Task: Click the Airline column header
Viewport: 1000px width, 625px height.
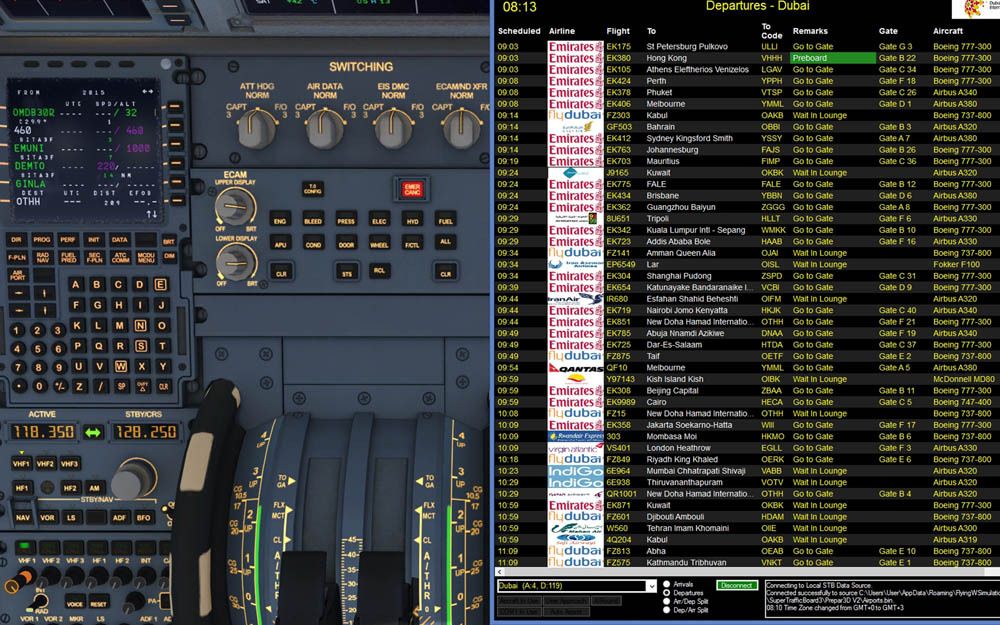Action: [x=562, y=31]
